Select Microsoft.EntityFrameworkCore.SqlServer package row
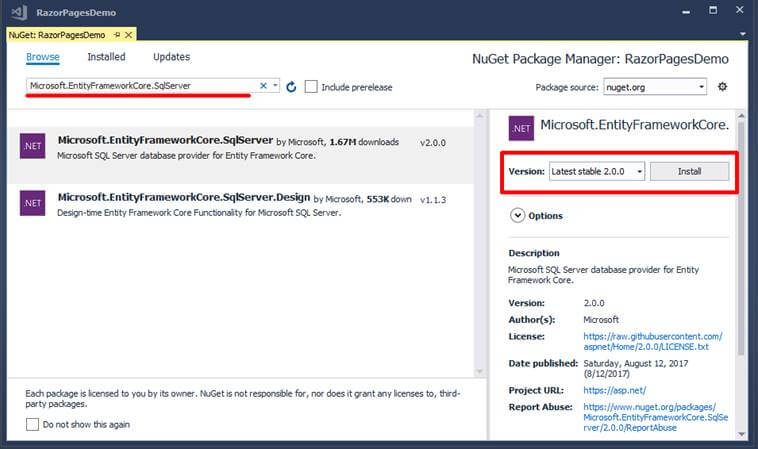 [x=240, y=155]
